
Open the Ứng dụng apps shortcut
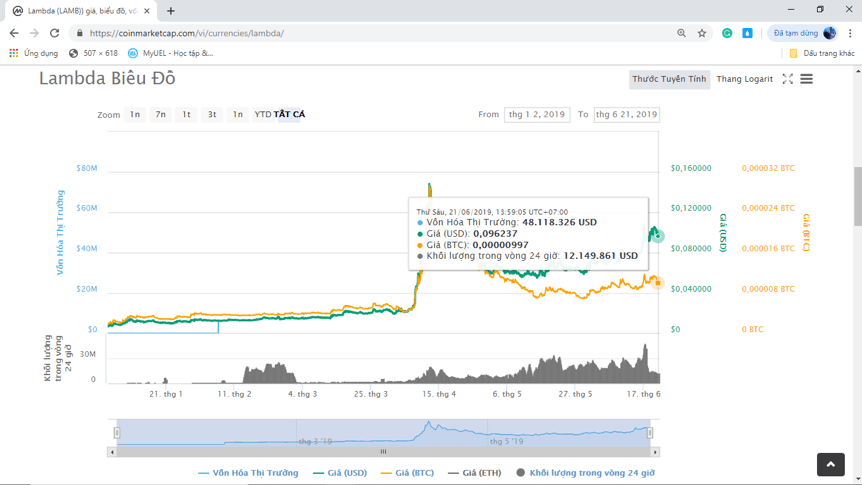coord(34,53)
